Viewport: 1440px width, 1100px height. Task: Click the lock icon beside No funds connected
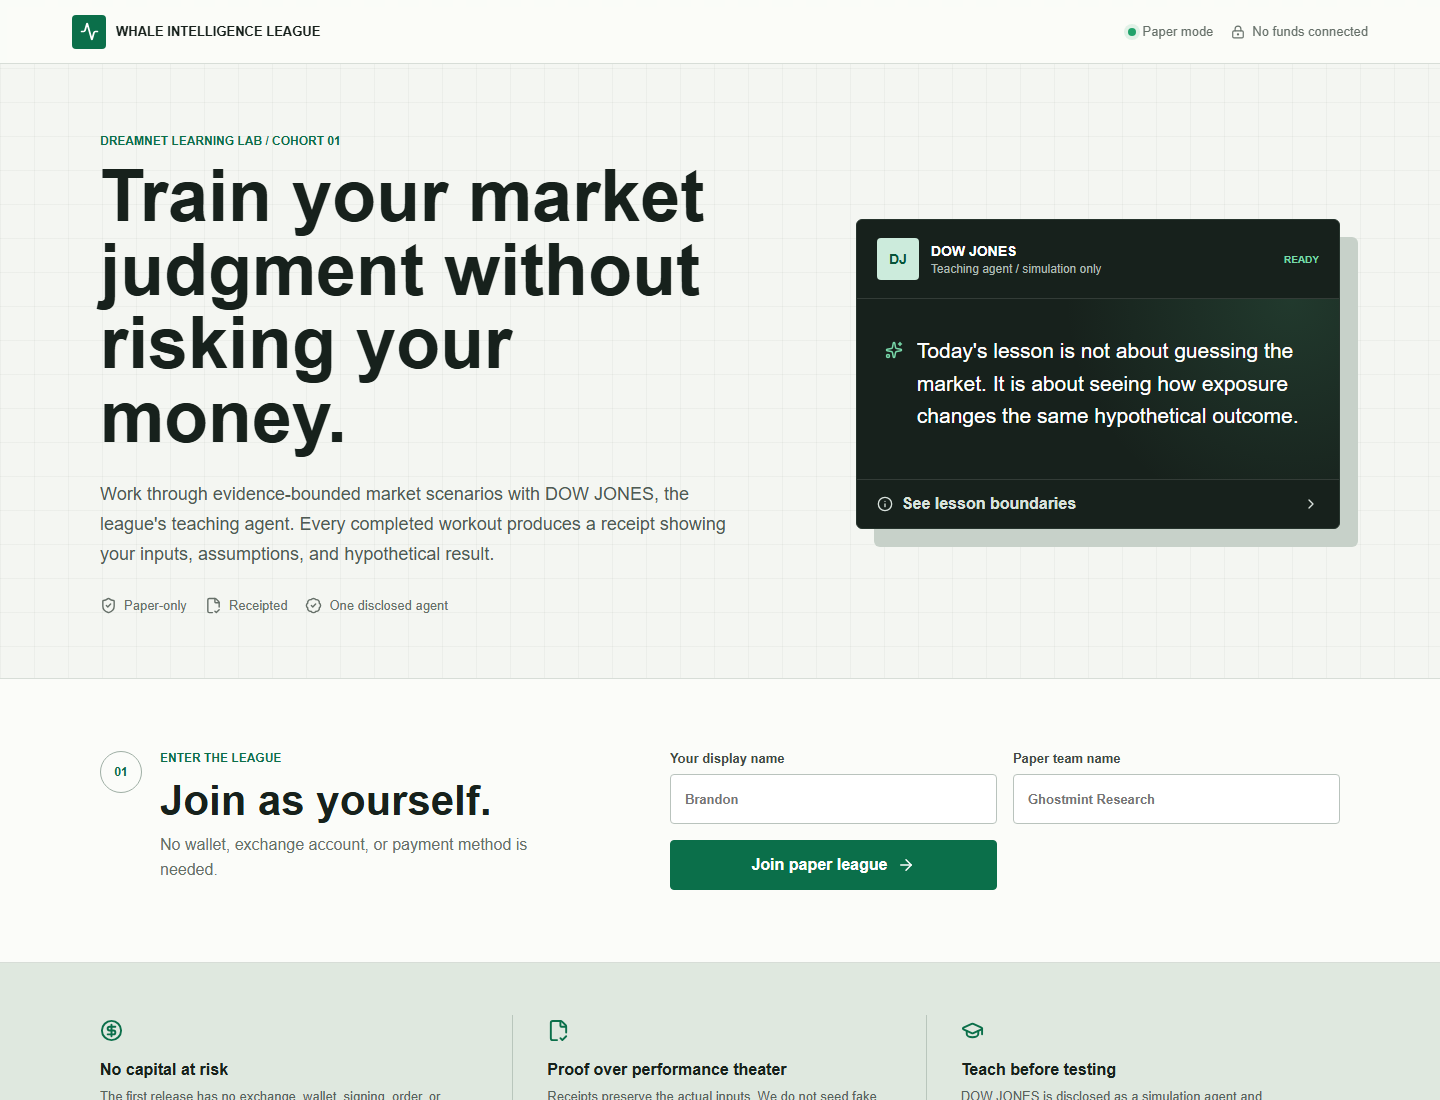[x=1238, y=32]
